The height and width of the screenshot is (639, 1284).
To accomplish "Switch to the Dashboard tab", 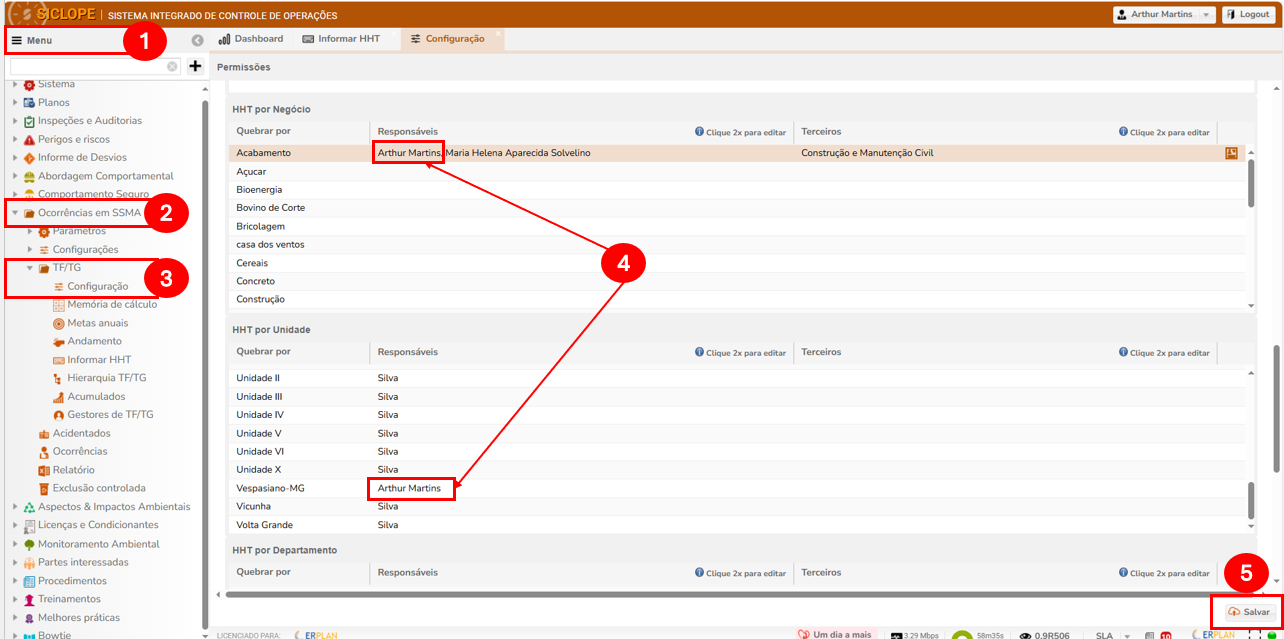I will 251,39.
